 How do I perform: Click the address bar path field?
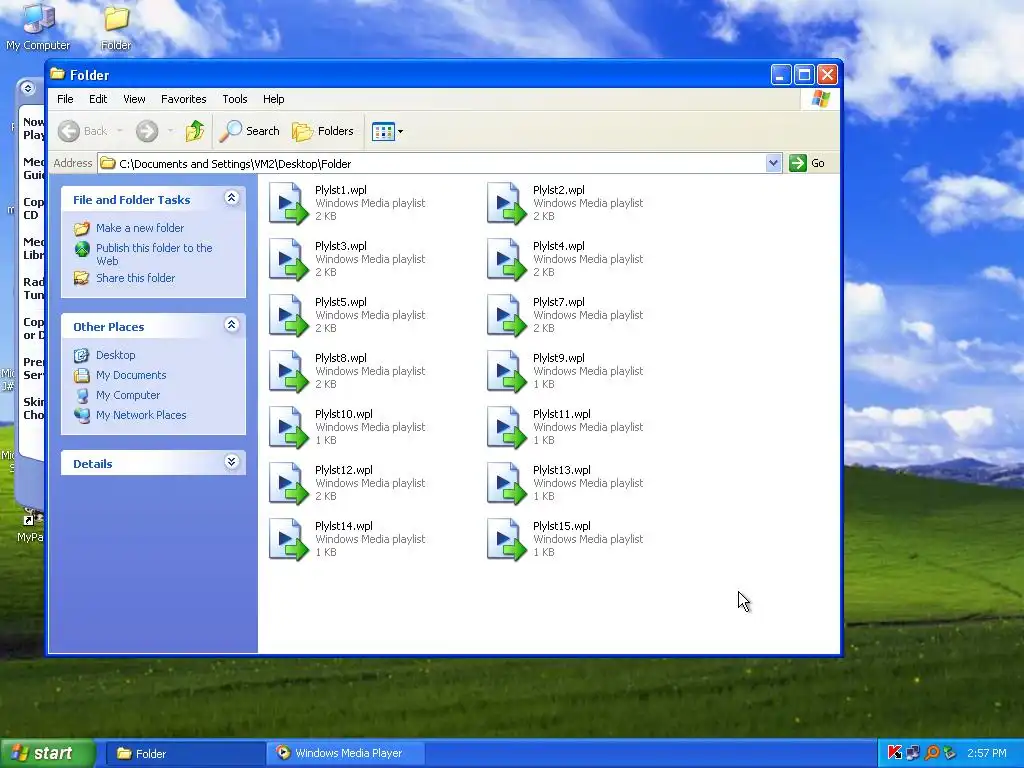(x=432, y=163)
